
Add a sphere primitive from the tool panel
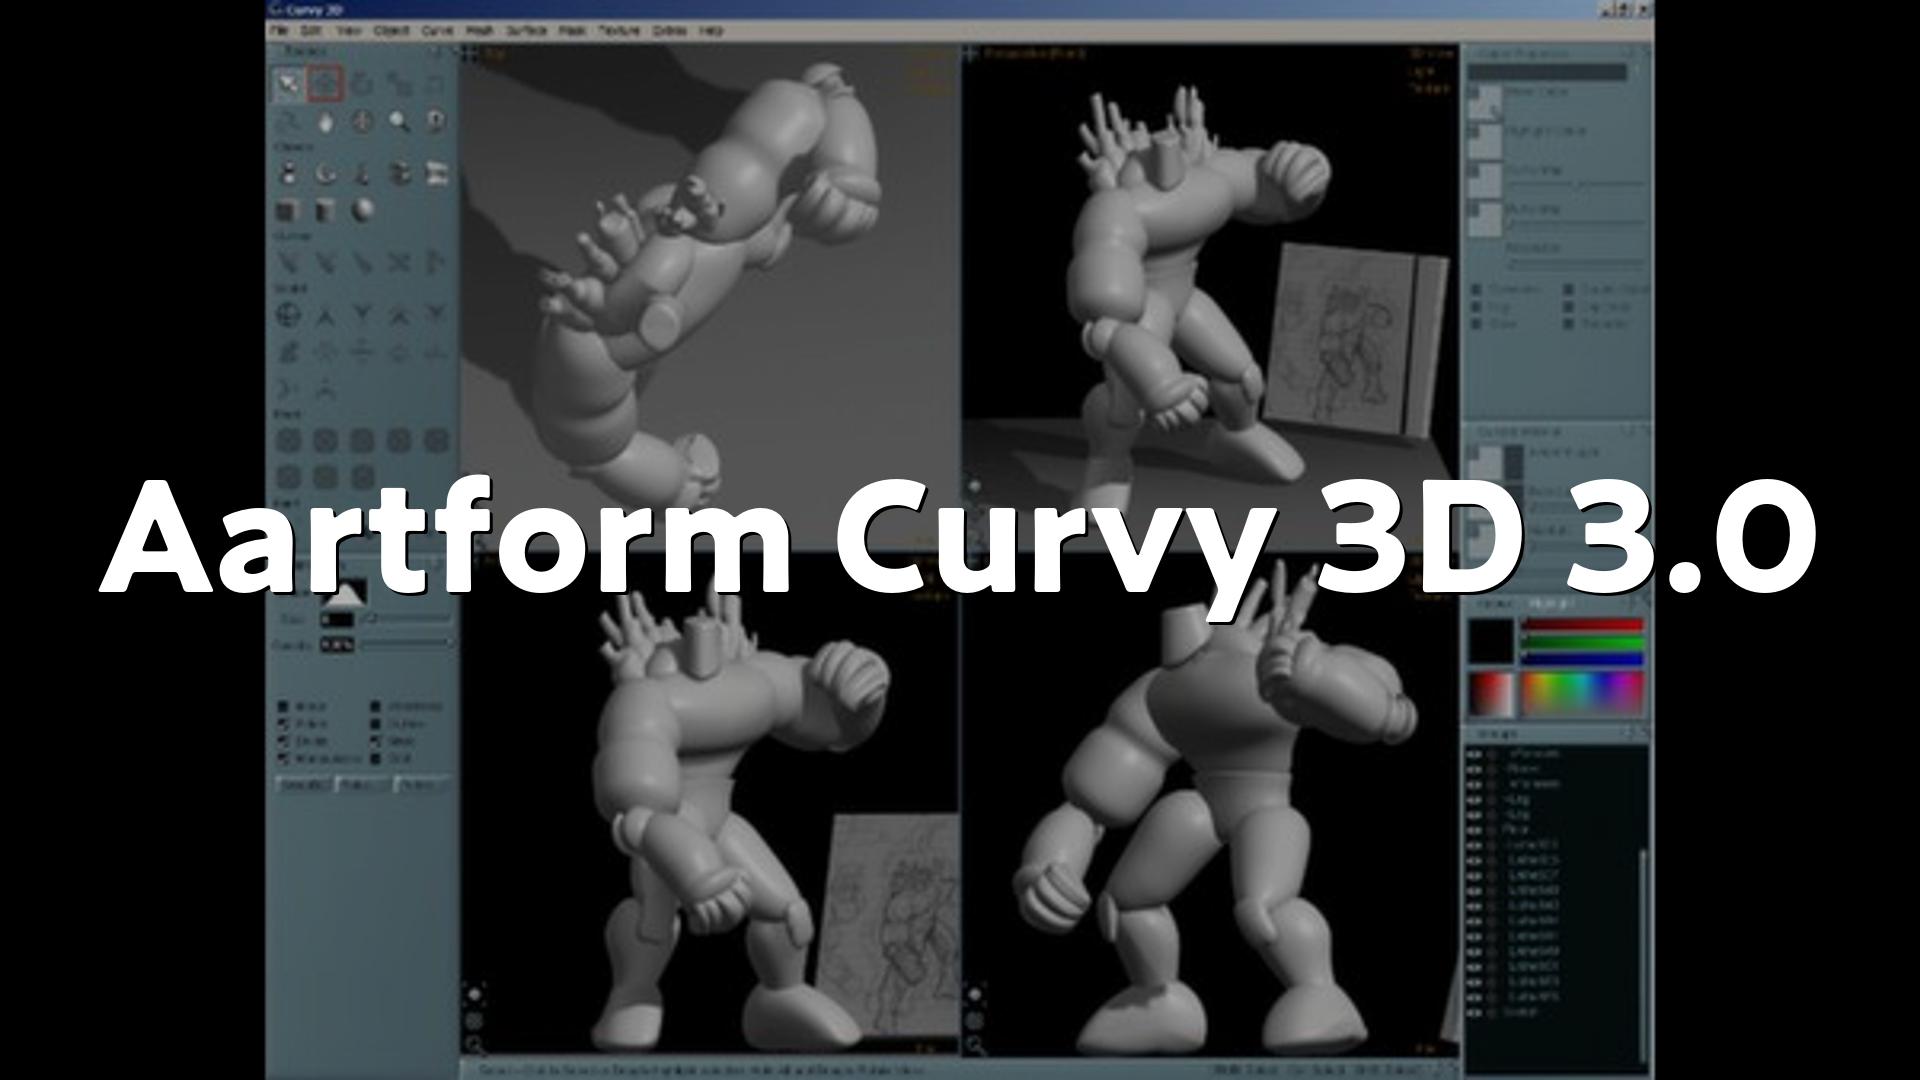click(x=362, y=211)
